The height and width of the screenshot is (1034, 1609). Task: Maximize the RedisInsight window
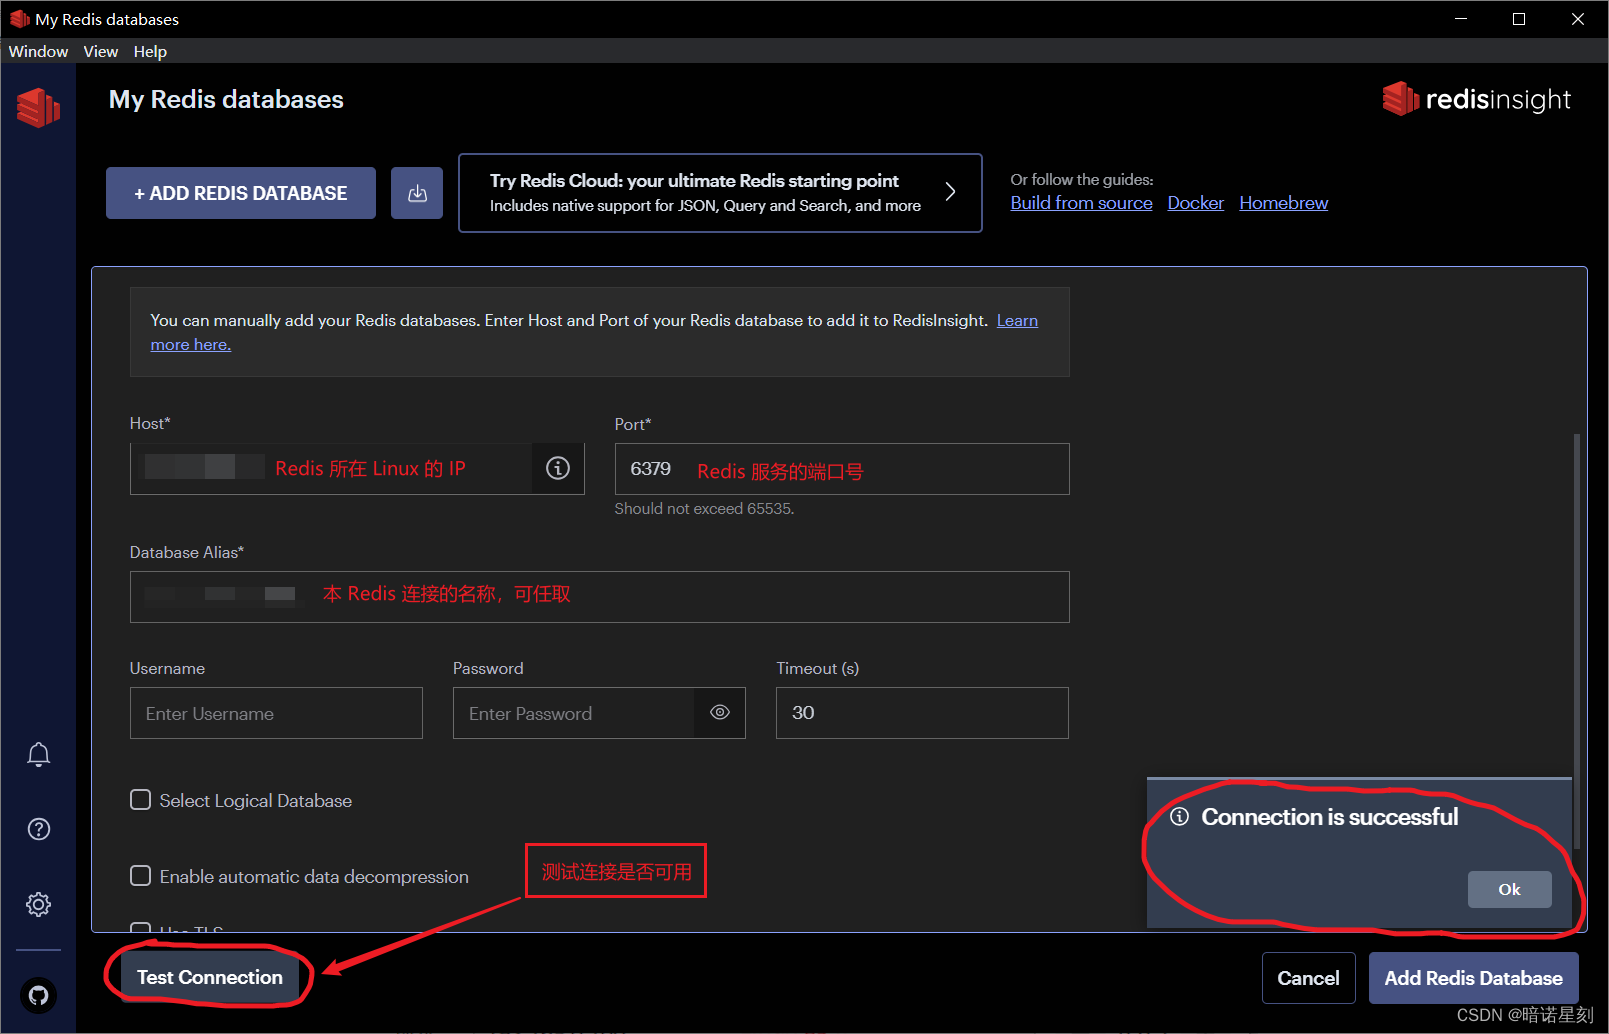coord(1519,19)
